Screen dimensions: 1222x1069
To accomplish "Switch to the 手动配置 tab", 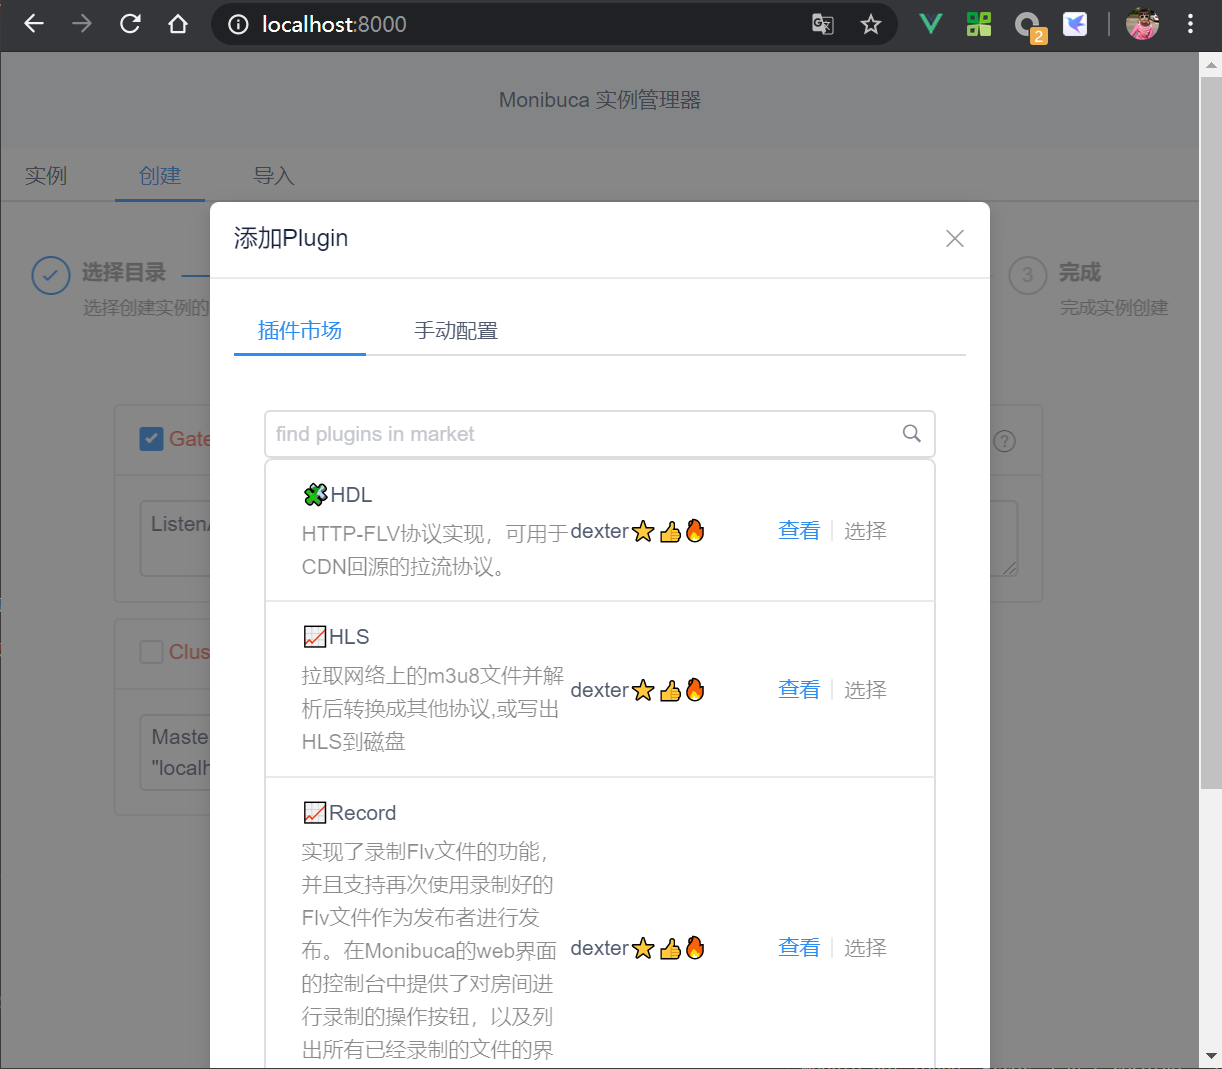I will [455, 330].
